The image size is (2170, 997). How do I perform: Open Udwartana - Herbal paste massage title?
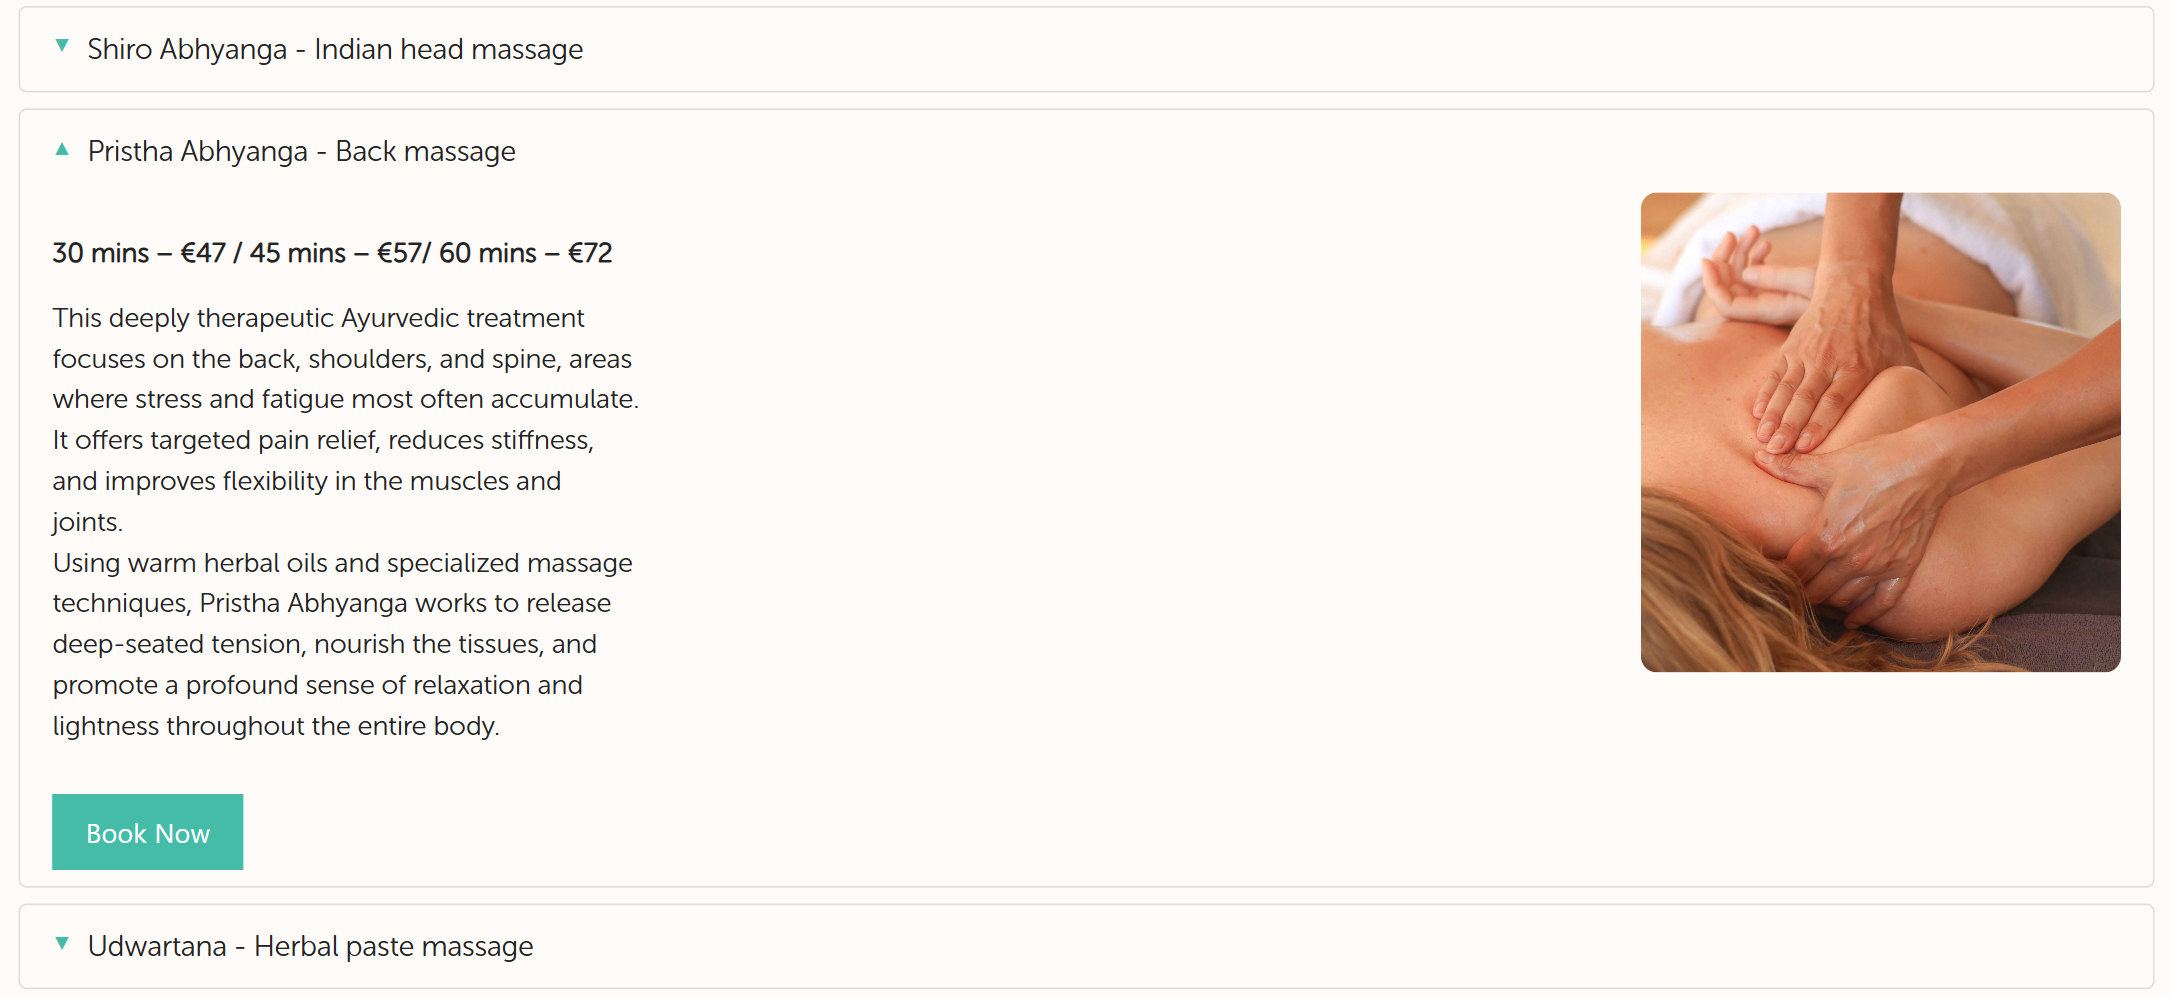(310, 946)
